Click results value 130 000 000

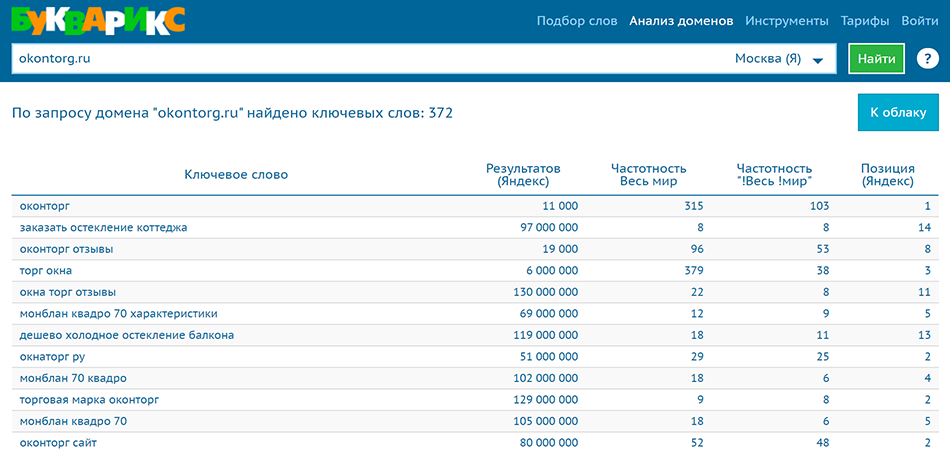(546, 293)
